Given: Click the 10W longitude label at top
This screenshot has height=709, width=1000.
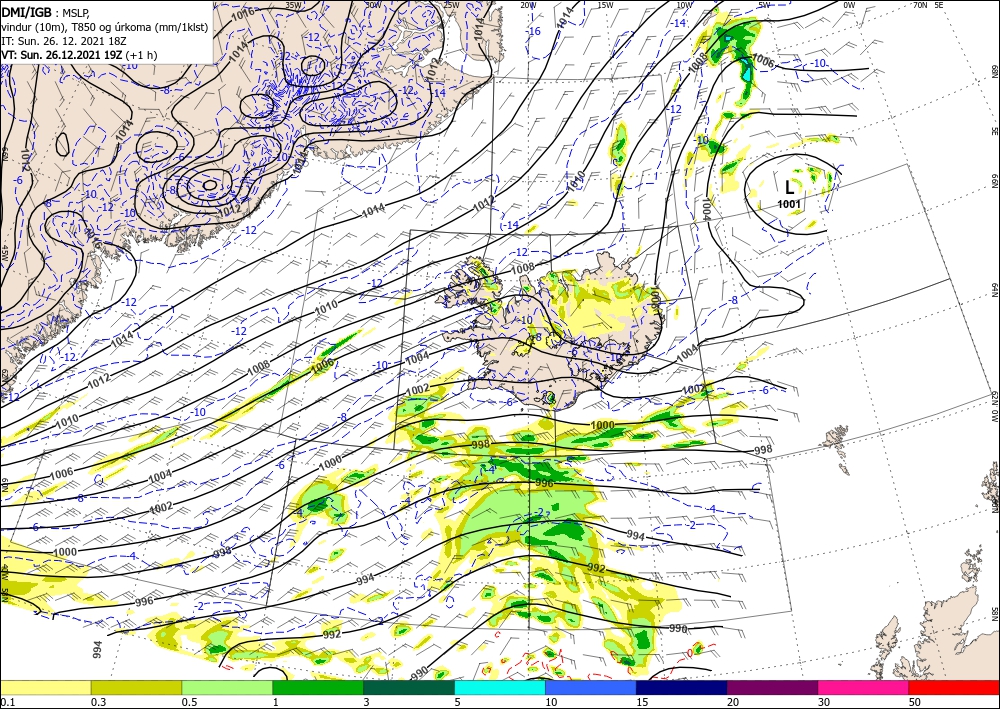Looking at the screenshot, I should click(684, 5).
